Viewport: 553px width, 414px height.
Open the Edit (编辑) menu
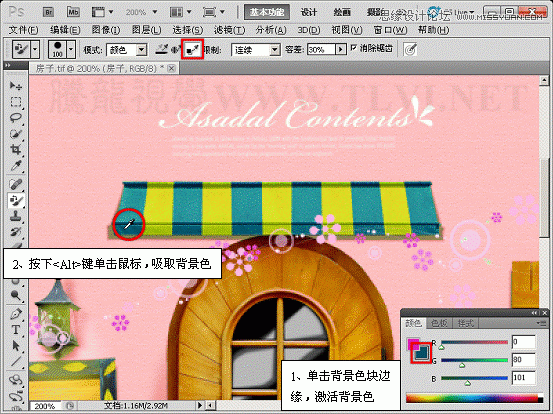coord(65,30)
